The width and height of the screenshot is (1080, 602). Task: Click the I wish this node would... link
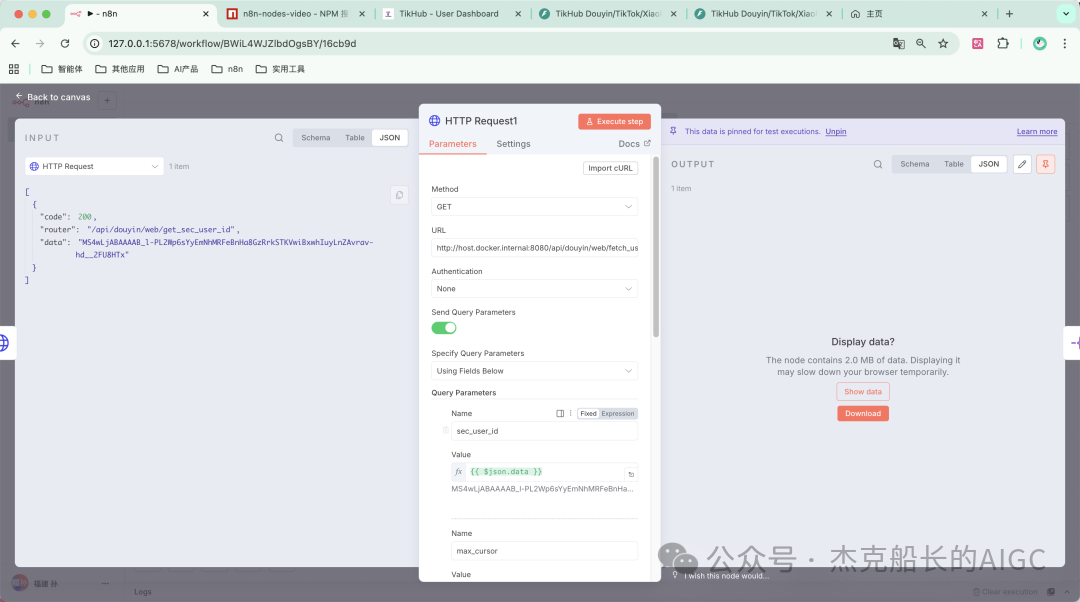point(727,576)
